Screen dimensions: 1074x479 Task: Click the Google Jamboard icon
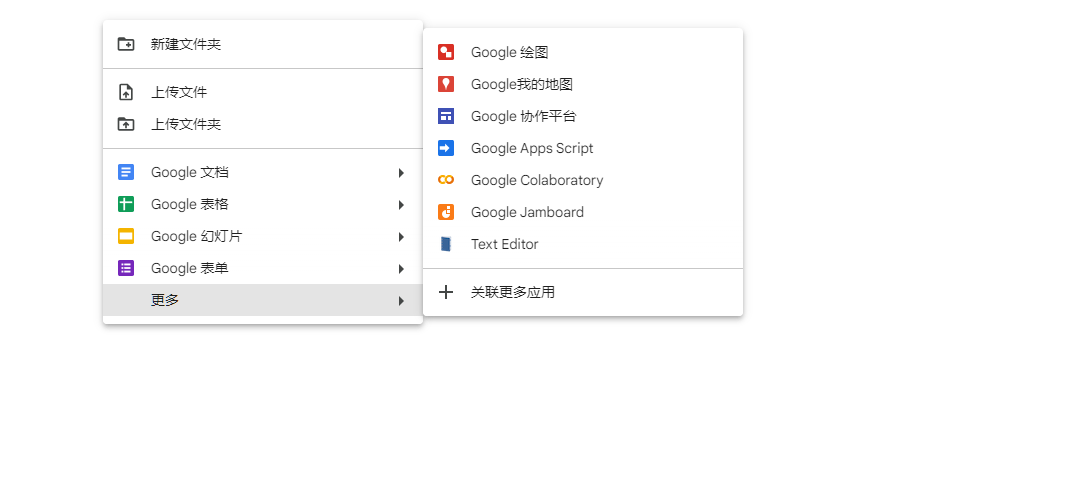(446, 212)
